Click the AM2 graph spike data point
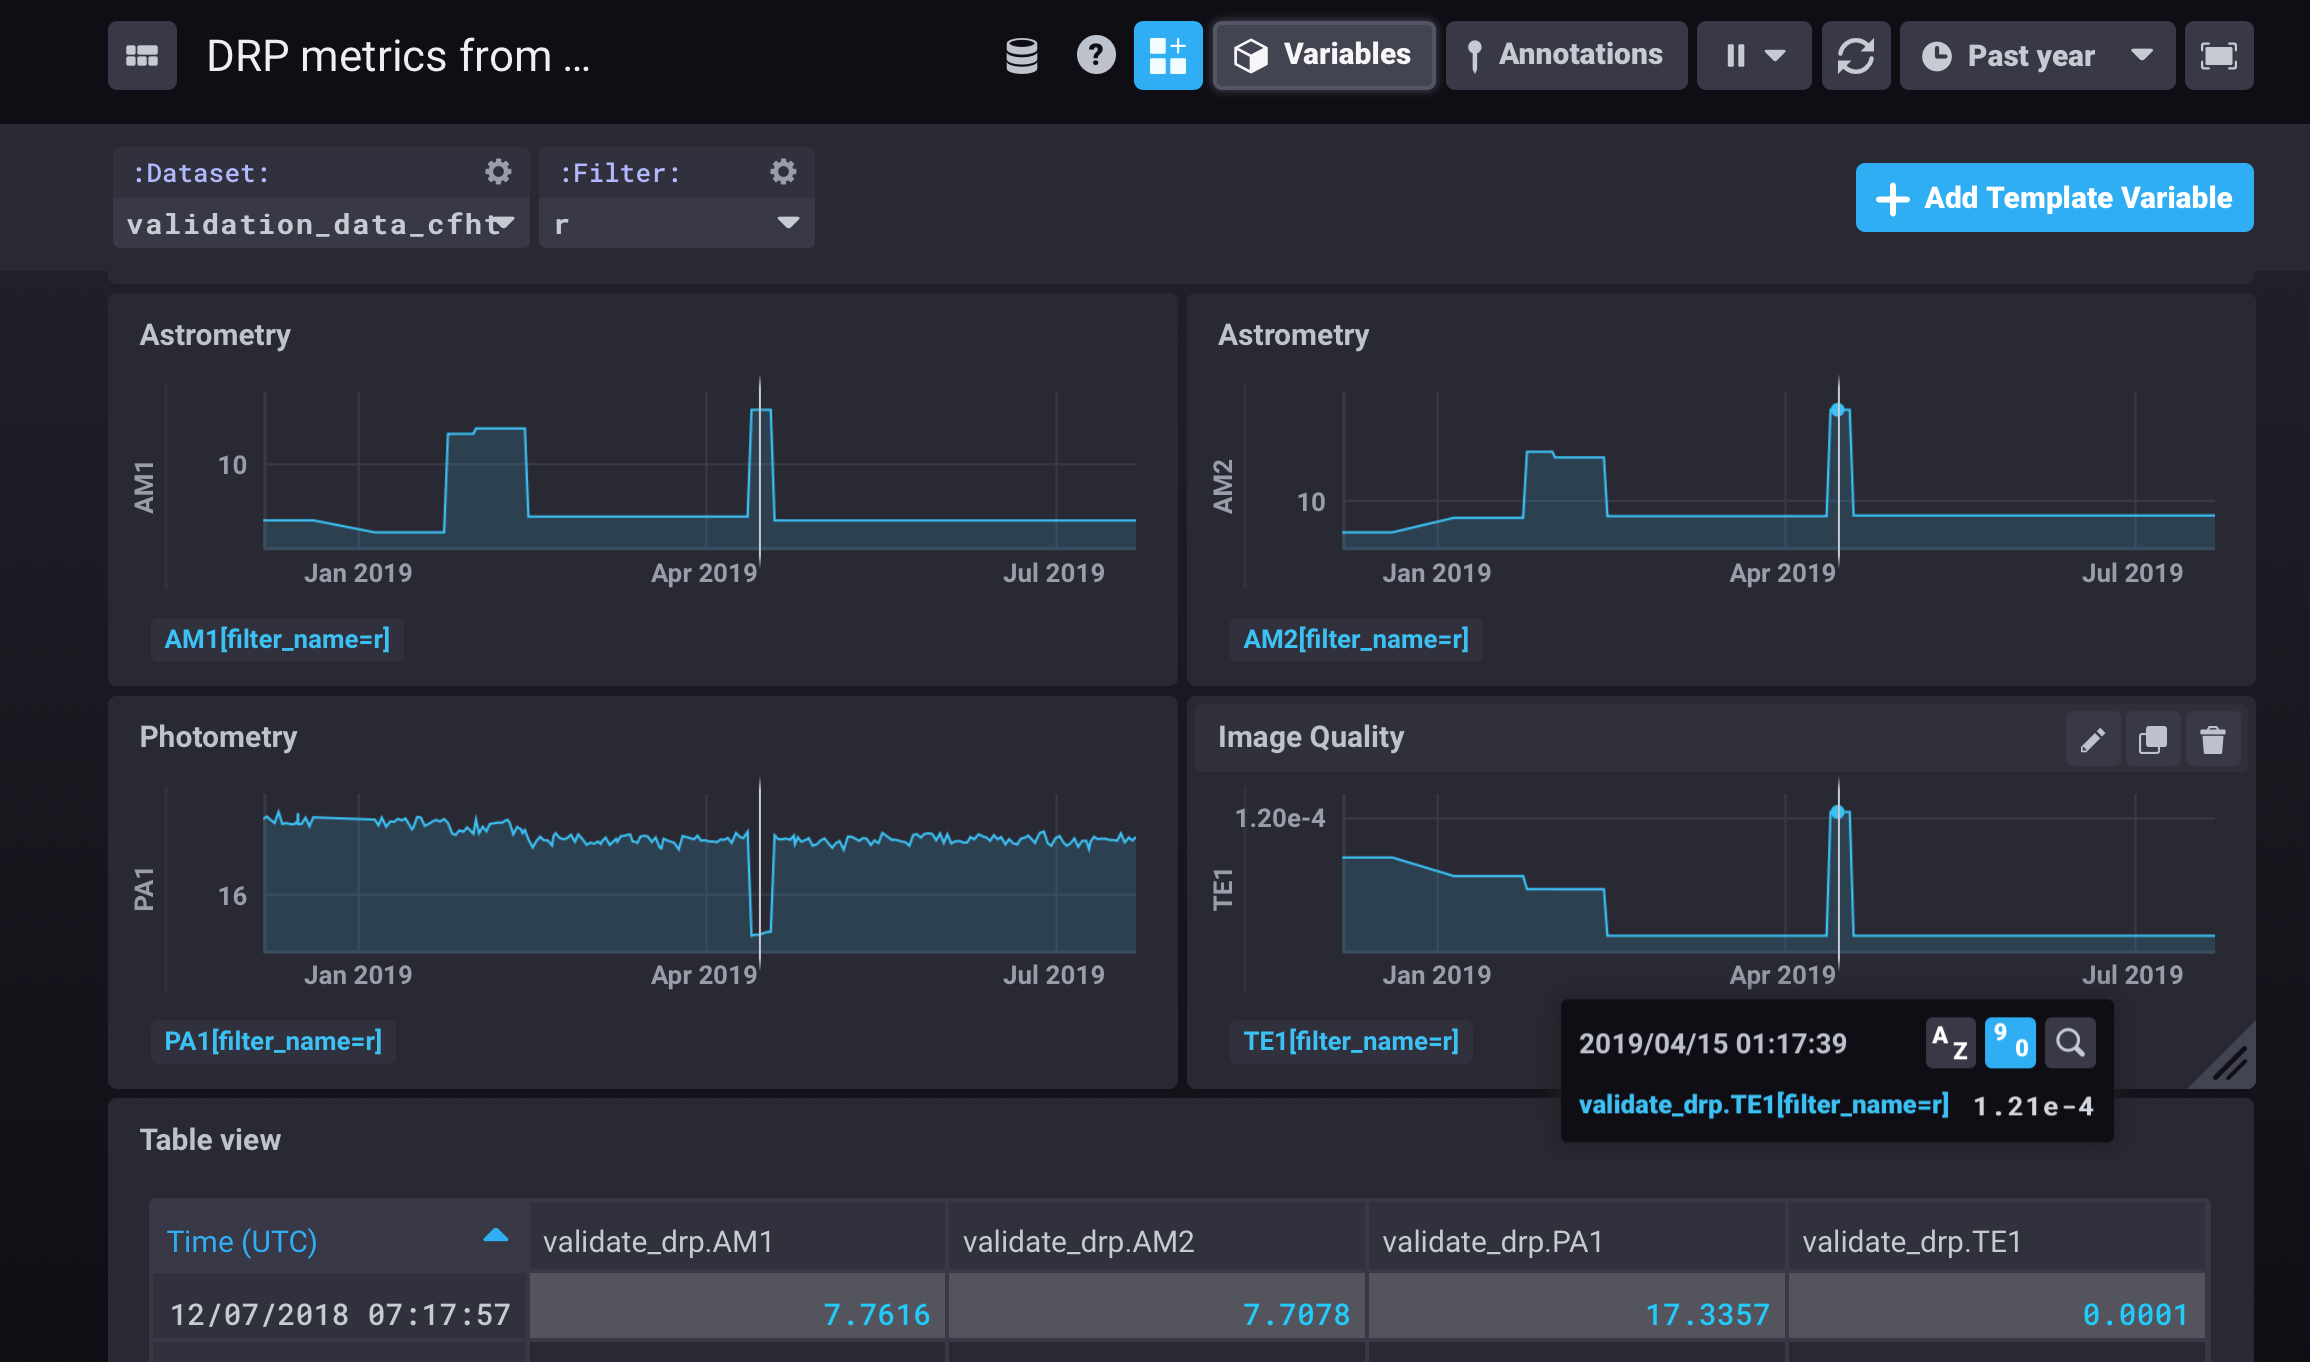Viewport: 2310px width, 1362px height. point(1837,410)
